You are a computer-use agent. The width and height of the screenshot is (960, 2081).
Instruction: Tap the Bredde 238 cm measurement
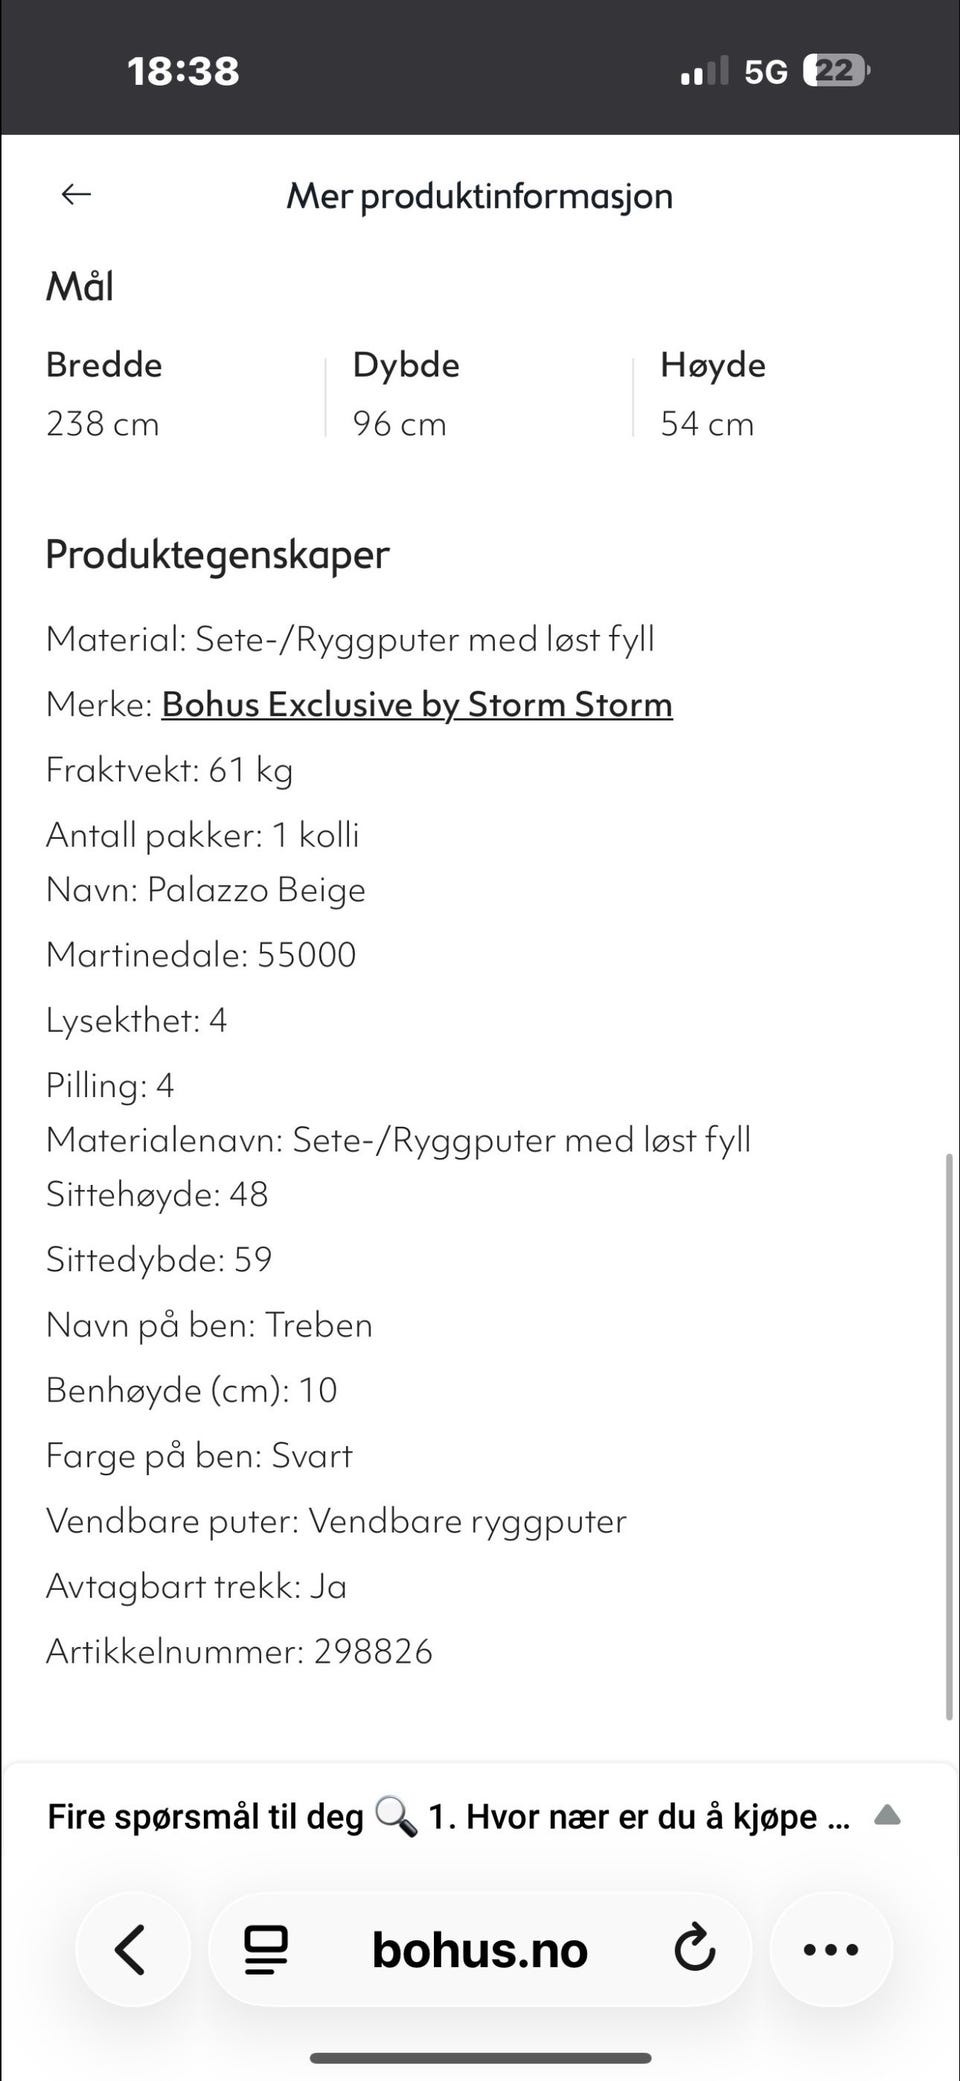[x=104, y=394]
